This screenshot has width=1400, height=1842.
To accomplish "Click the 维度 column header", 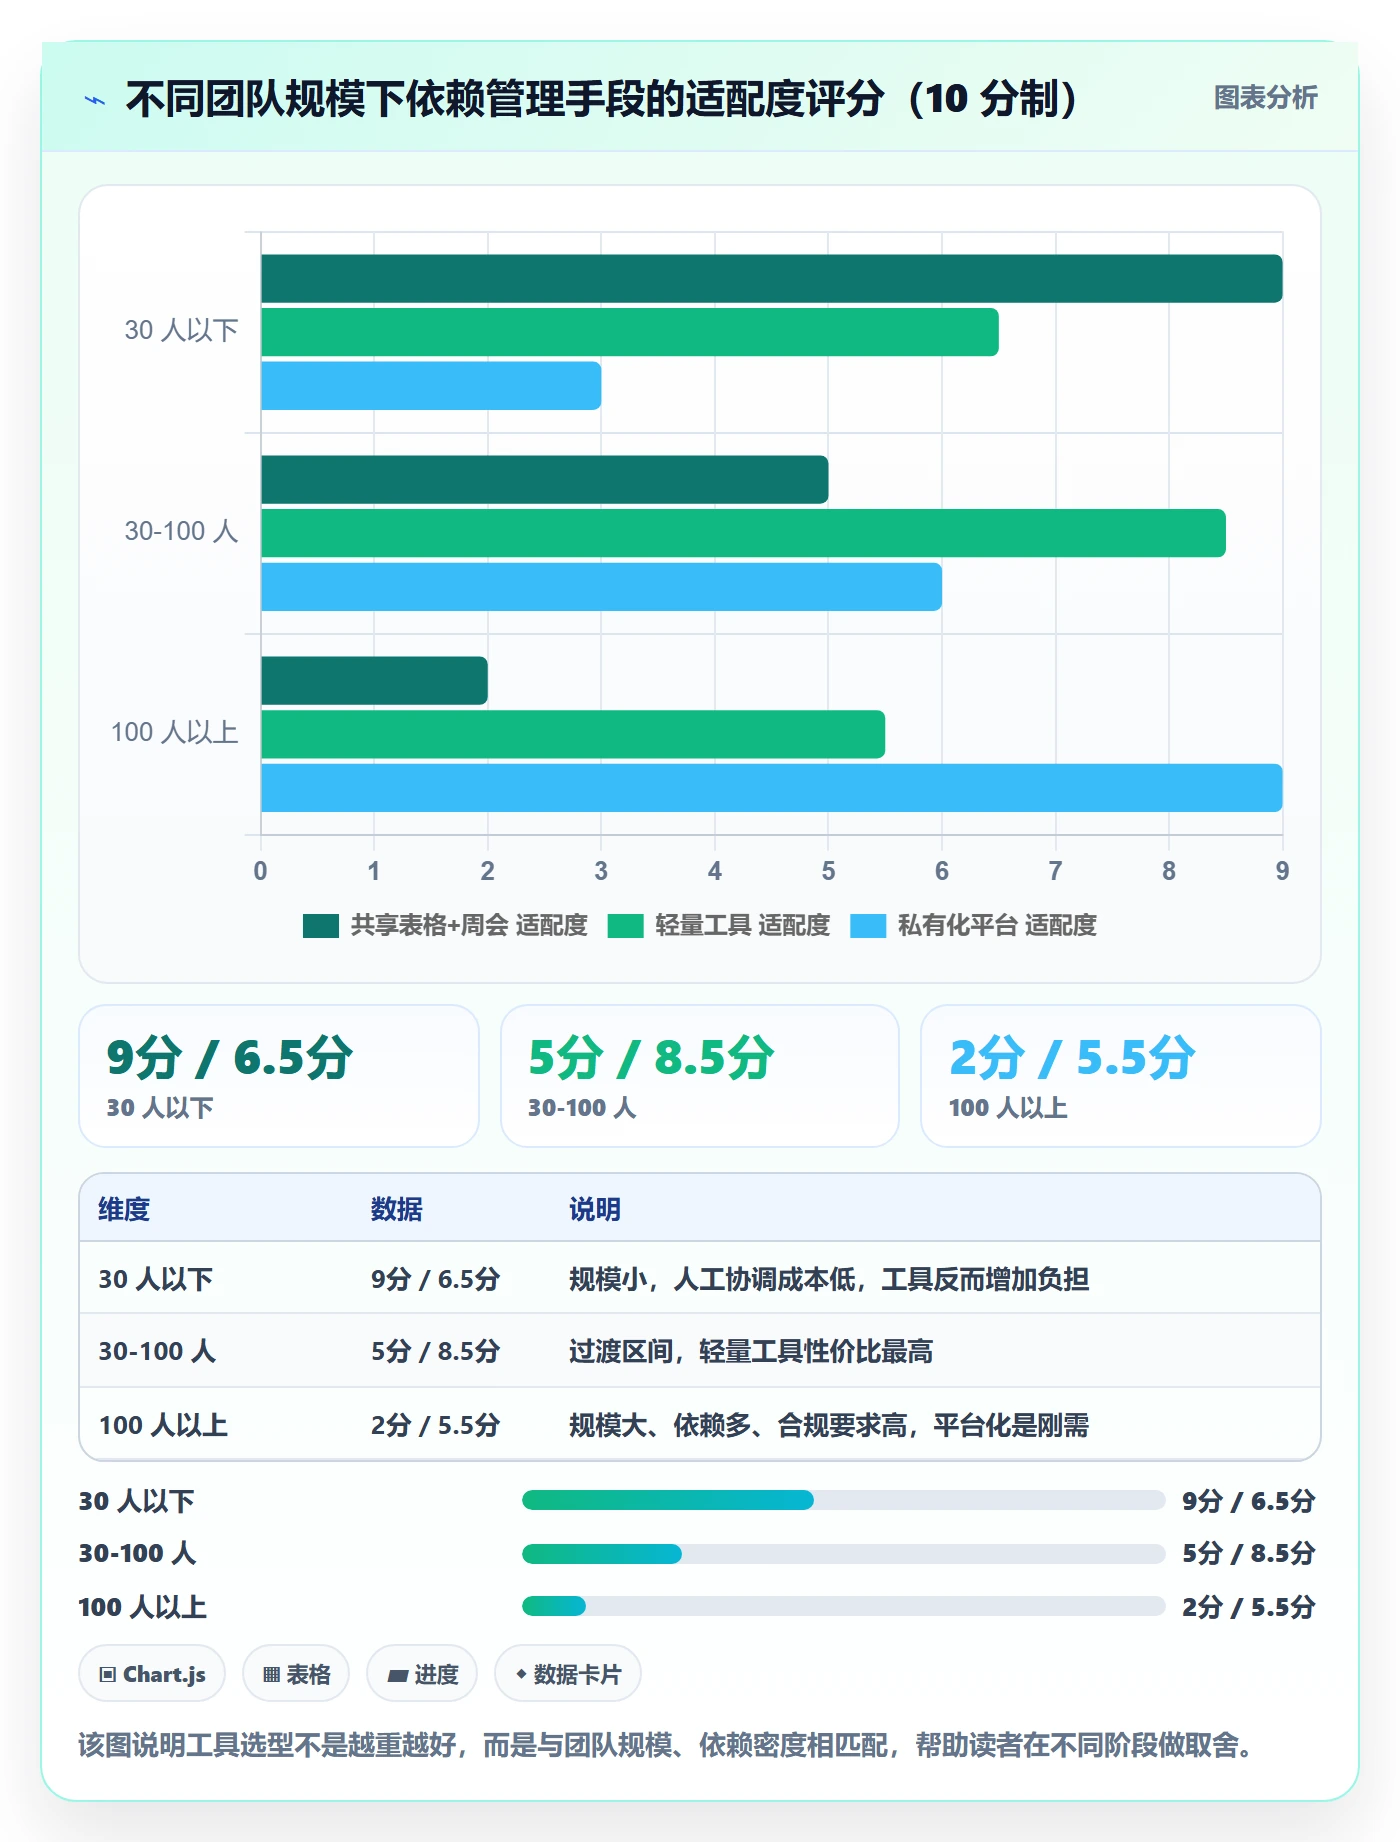I will click(x=124, y=1209).
